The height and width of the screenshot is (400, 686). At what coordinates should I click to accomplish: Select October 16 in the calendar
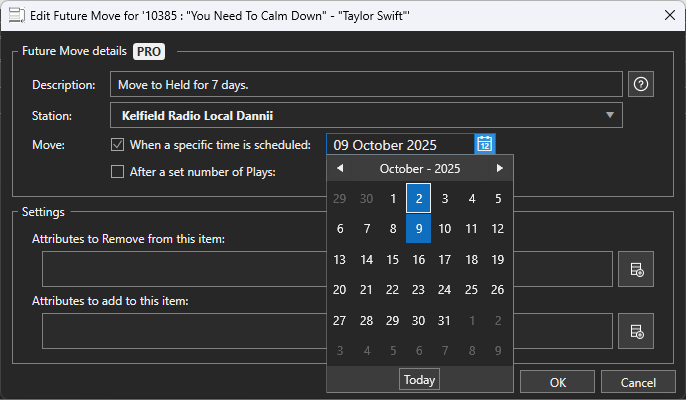(x=419, y=260)
